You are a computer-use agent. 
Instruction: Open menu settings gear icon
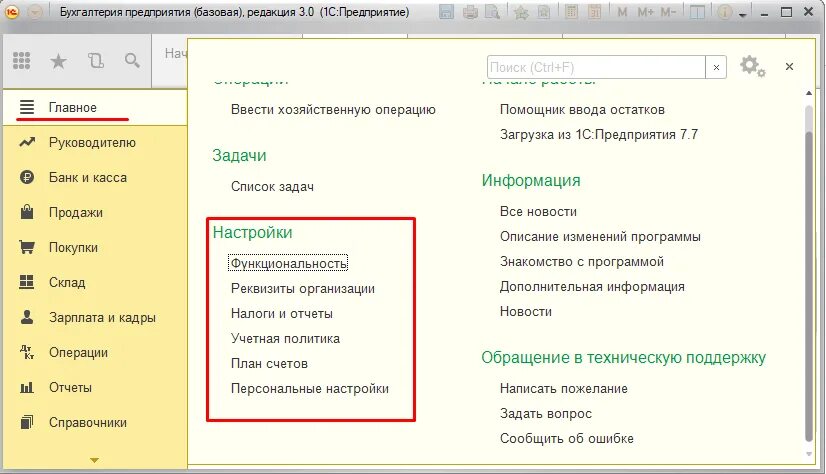point(752,66)
